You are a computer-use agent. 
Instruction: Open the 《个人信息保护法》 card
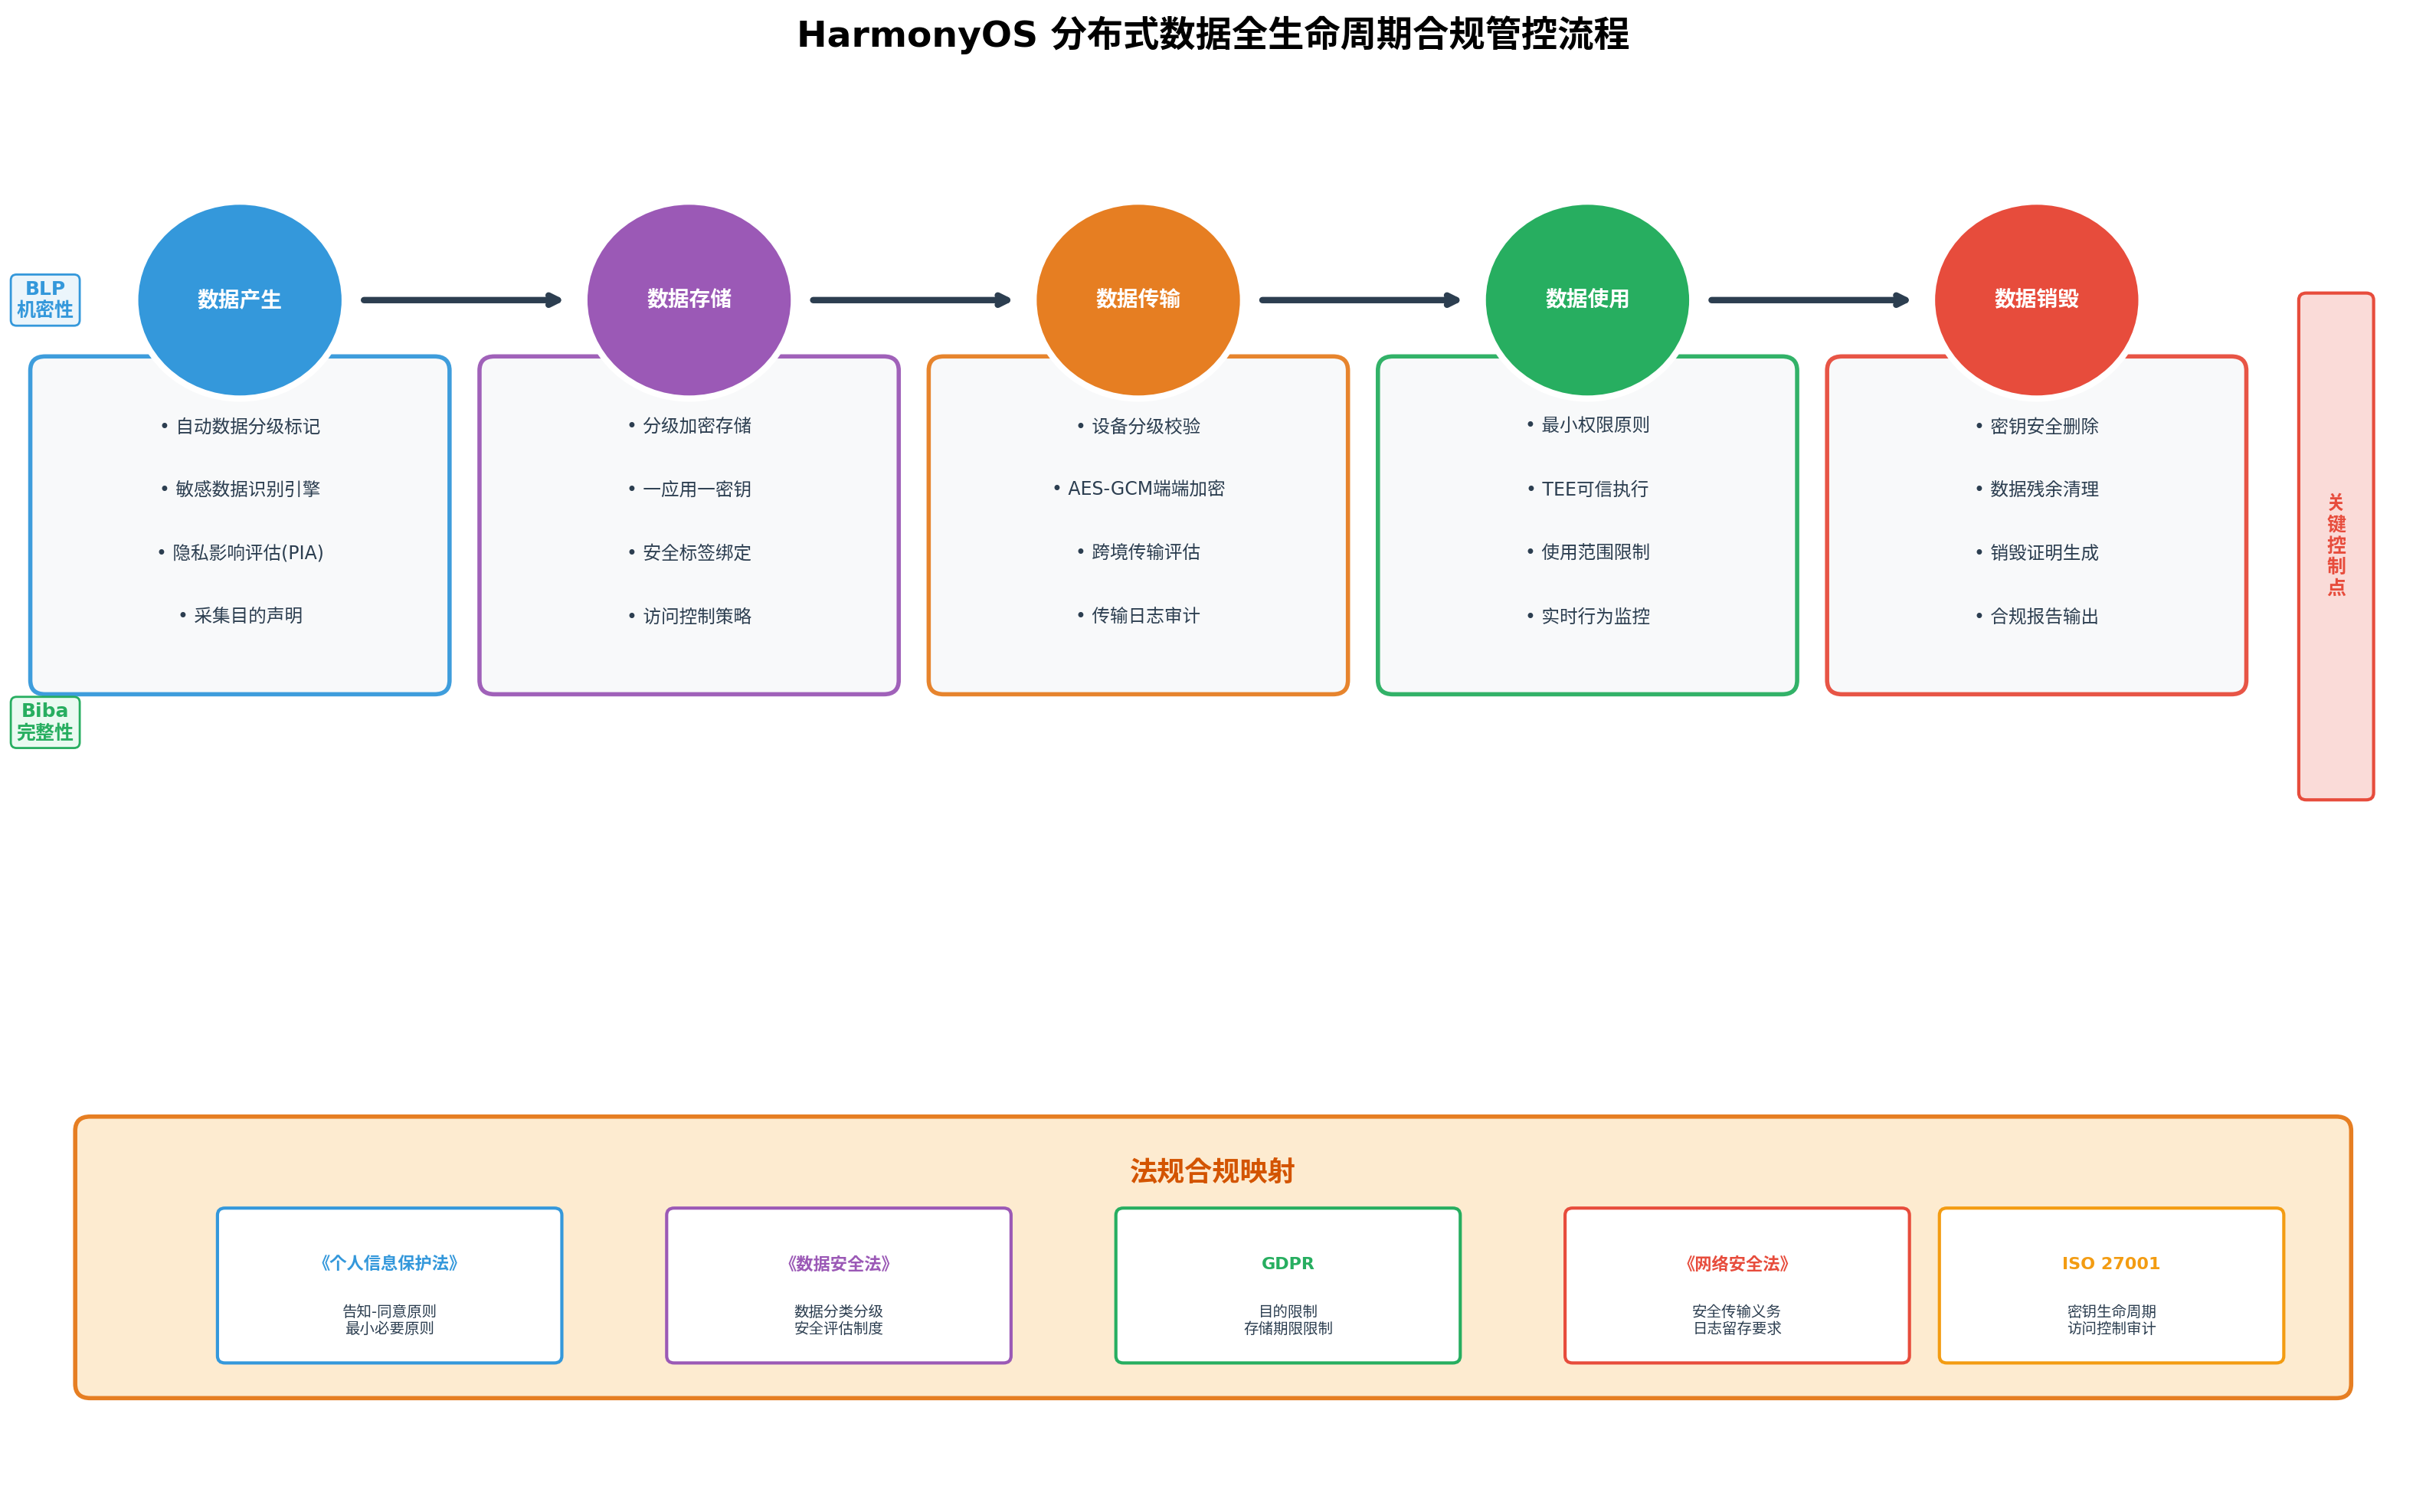pyautogui.click(x=390, y=1285)
